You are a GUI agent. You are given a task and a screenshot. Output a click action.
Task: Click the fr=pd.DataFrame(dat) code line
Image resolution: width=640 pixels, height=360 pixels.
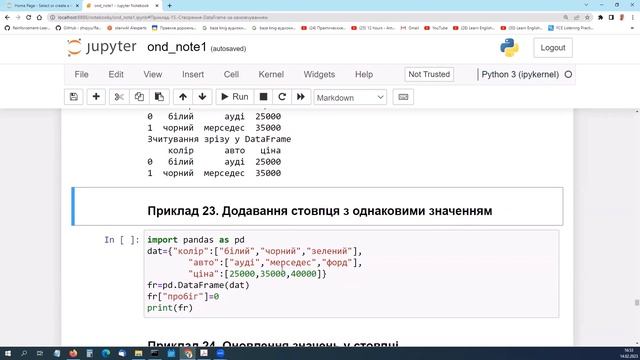pyautogui.click(x=198, y=285)
